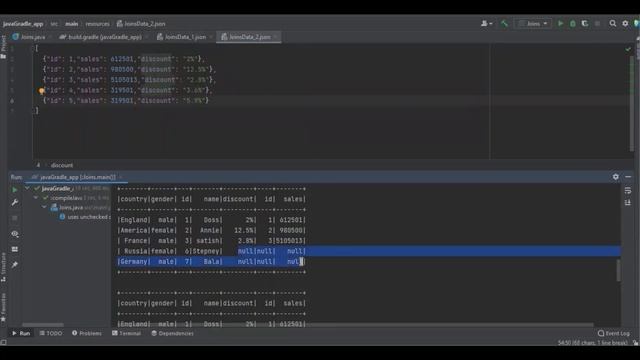Open the Project side tool window

click(4, 46)
